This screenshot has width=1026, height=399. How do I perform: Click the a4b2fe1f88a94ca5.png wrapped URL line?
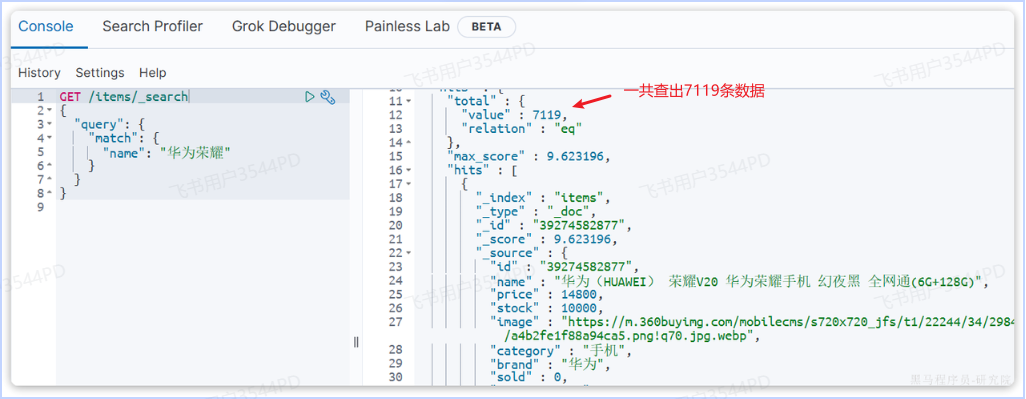[x=632, y=336]
